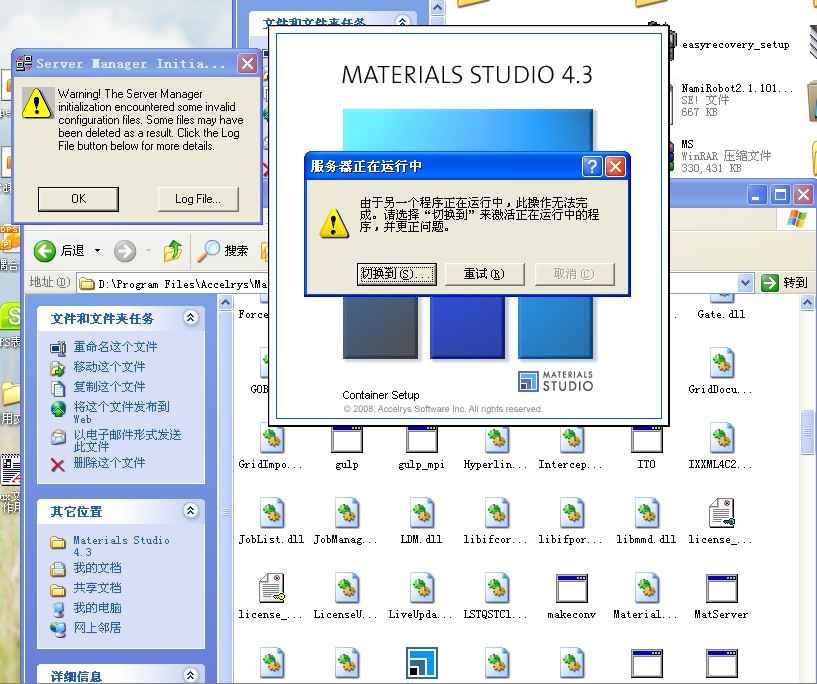
Task: Select the easyrecovery_setup file
Action: [736, 45]
